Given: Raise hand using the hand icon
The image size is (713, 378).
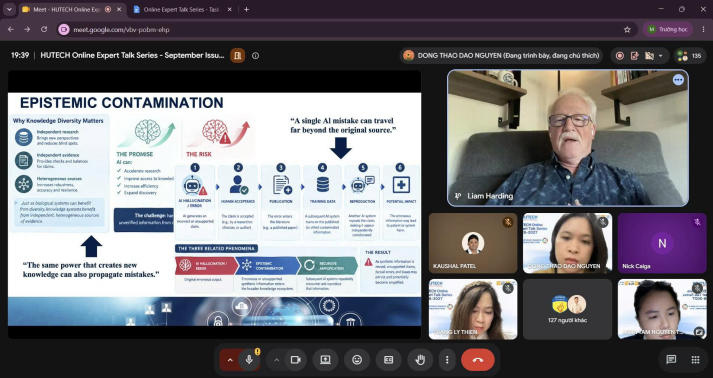Looking at the screenshot, I should 420,360.
